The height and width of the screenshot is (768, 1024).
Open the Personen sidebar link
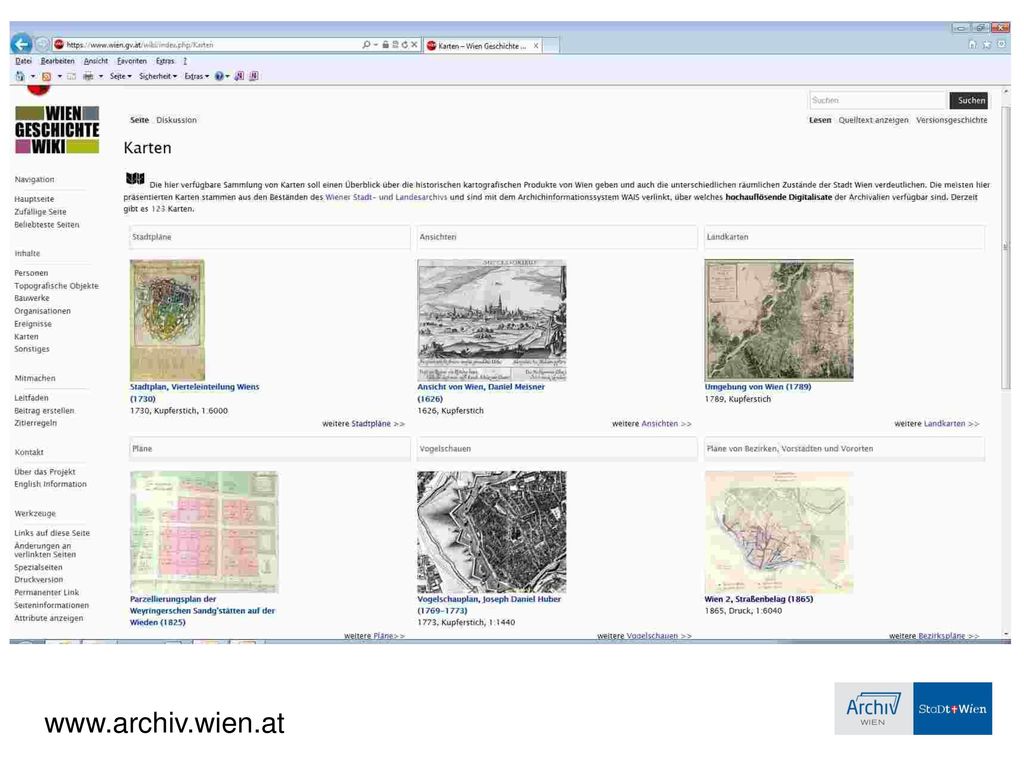[31, 273]
